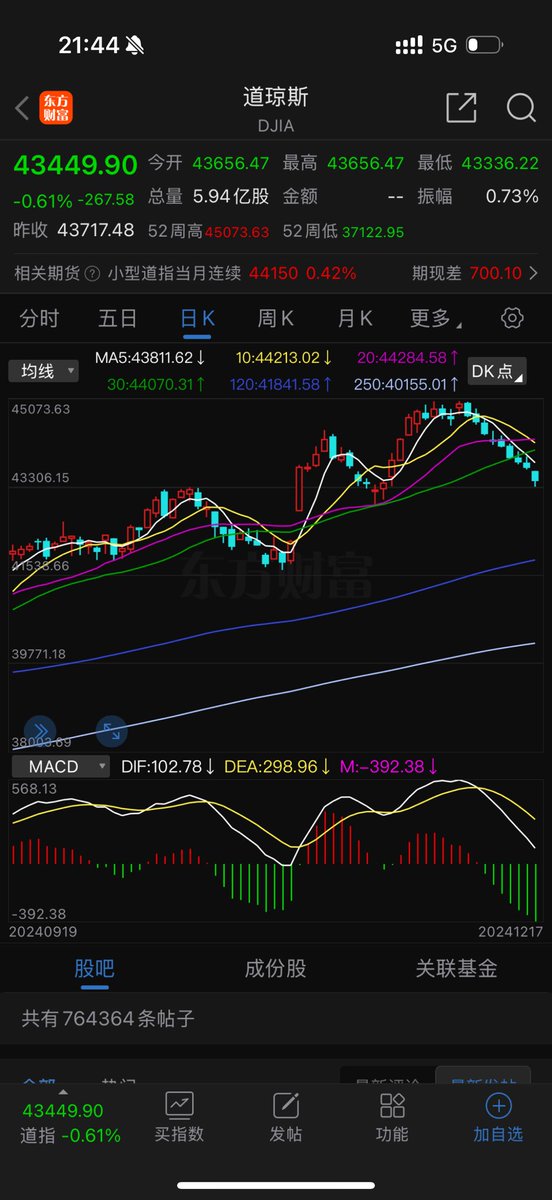The image size is (552, 1200).
Task: Expand the 更多 chart period menu
Action: 436,319
